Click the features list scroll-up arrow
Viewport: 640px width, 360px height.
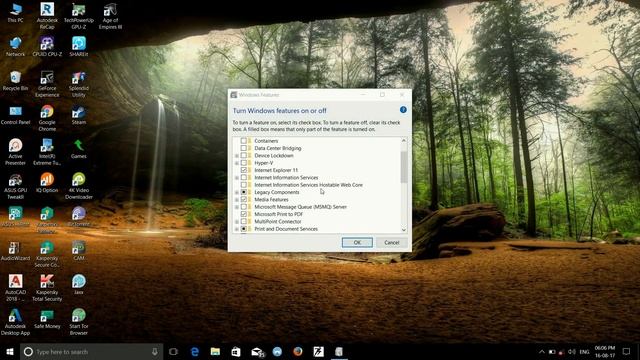coord(404,140)
